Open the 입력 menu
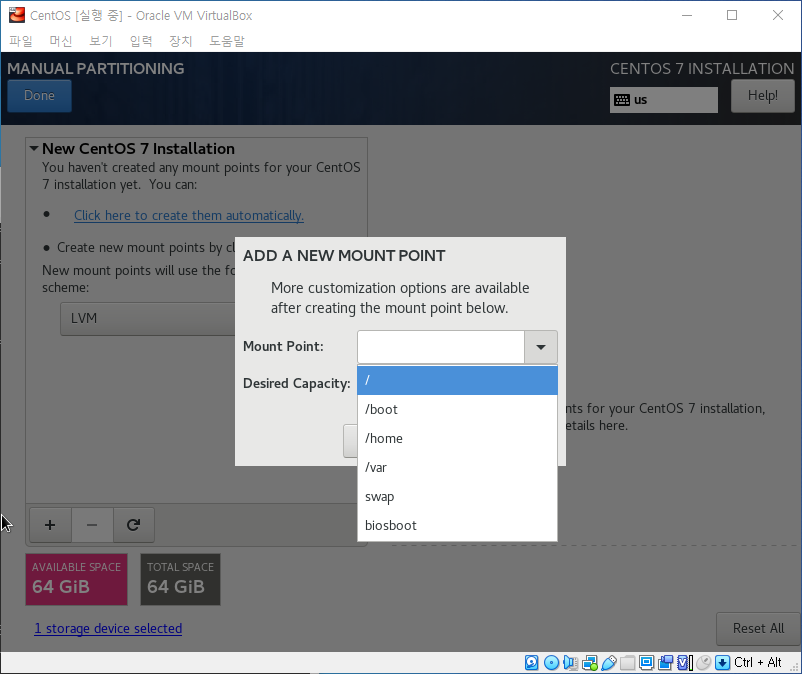Screen dimensions: 802x674 tap(141, 41)
